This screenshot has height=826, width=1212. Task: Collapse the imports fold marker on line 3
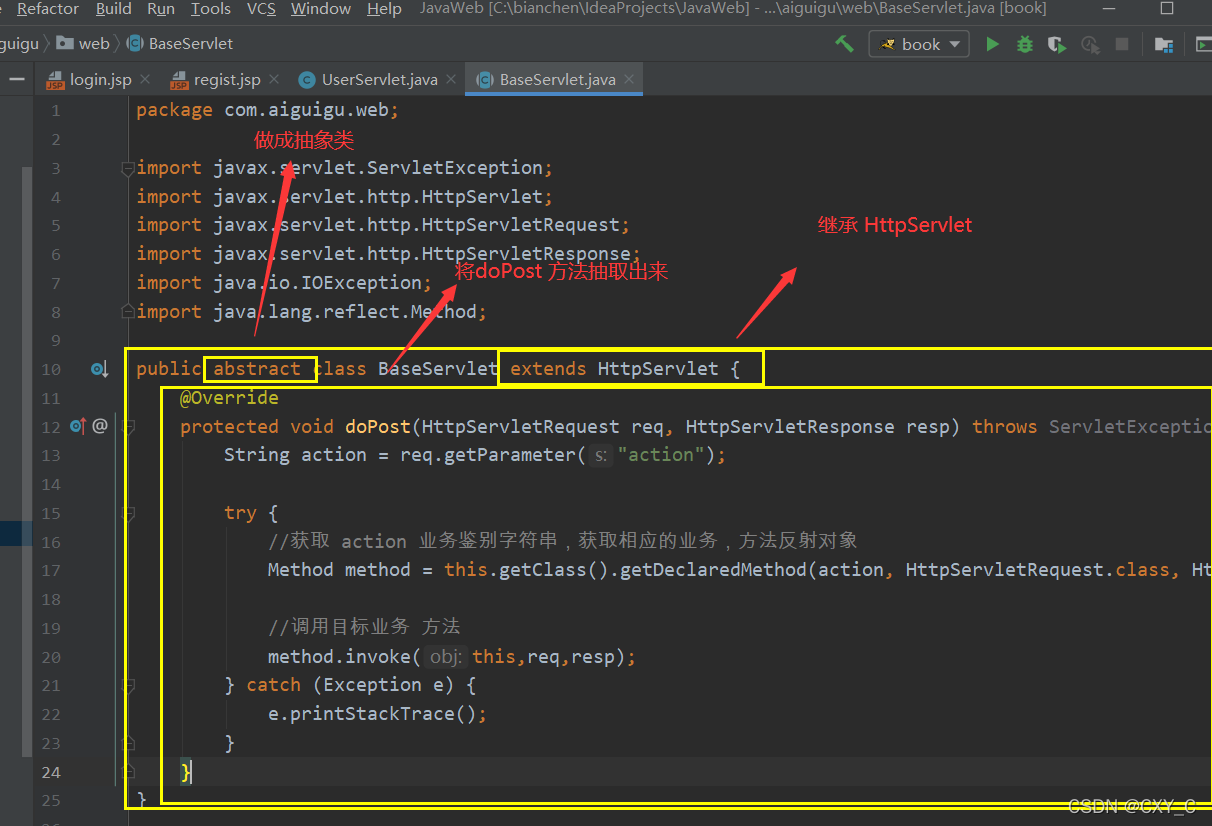[x=127, y=169]
